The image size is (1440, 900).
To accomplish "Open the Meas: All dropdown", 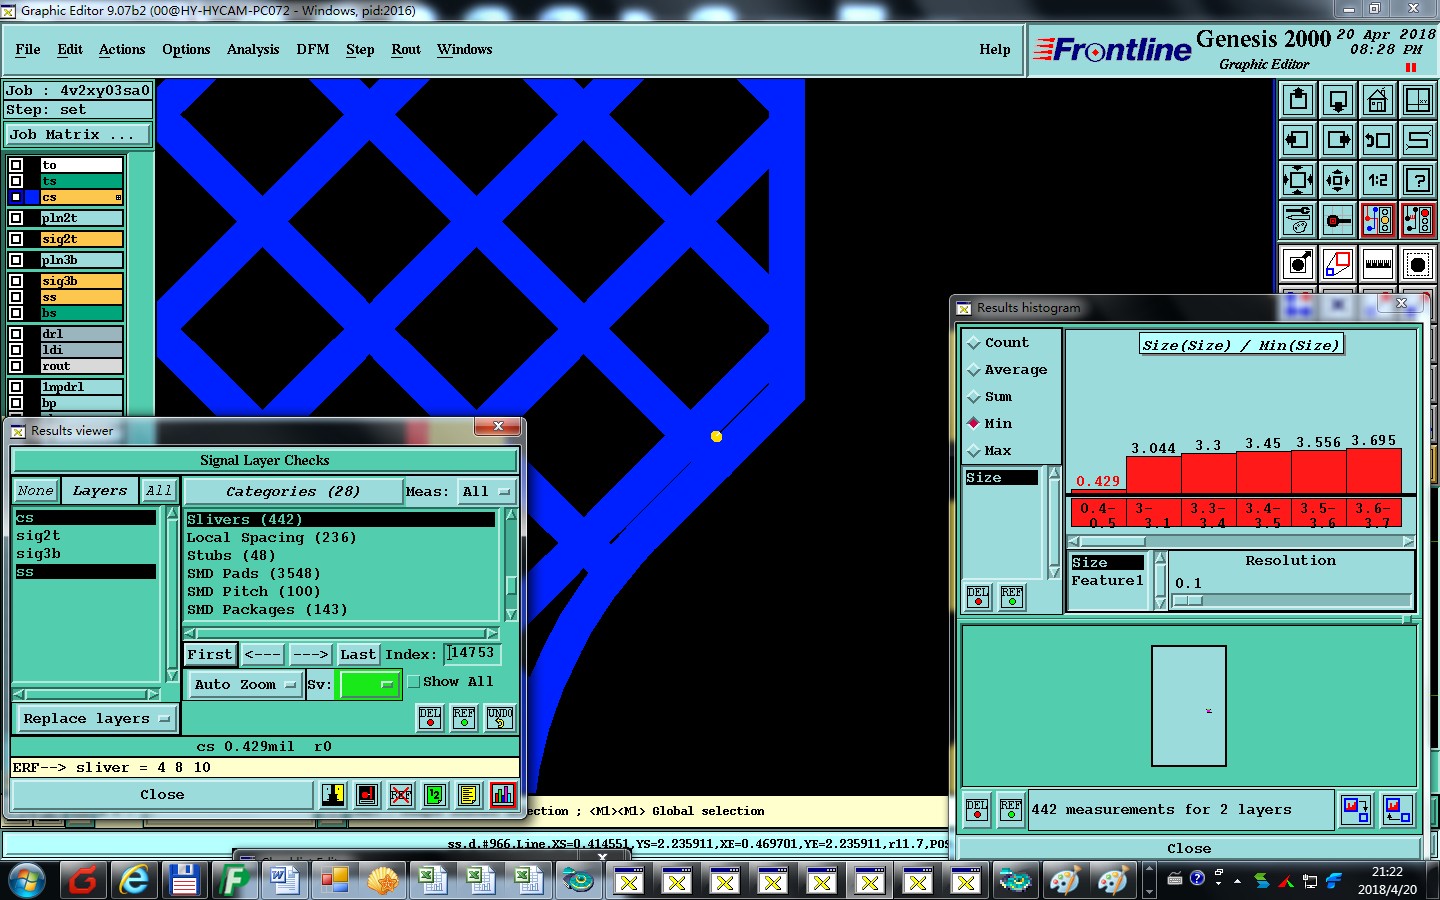I will point(486,492).
